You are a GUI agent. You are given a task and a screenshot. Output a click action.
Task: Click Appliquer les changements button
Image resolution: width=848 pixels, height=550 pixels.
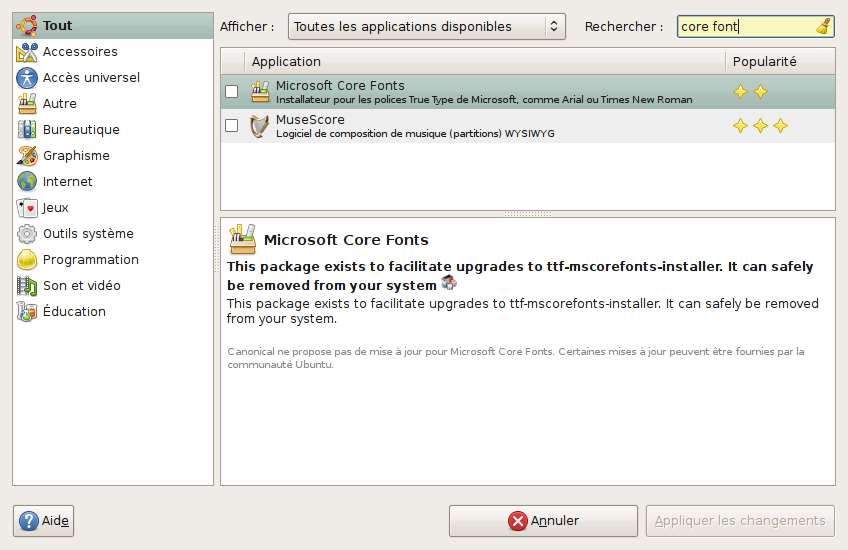tap(740, 521)
